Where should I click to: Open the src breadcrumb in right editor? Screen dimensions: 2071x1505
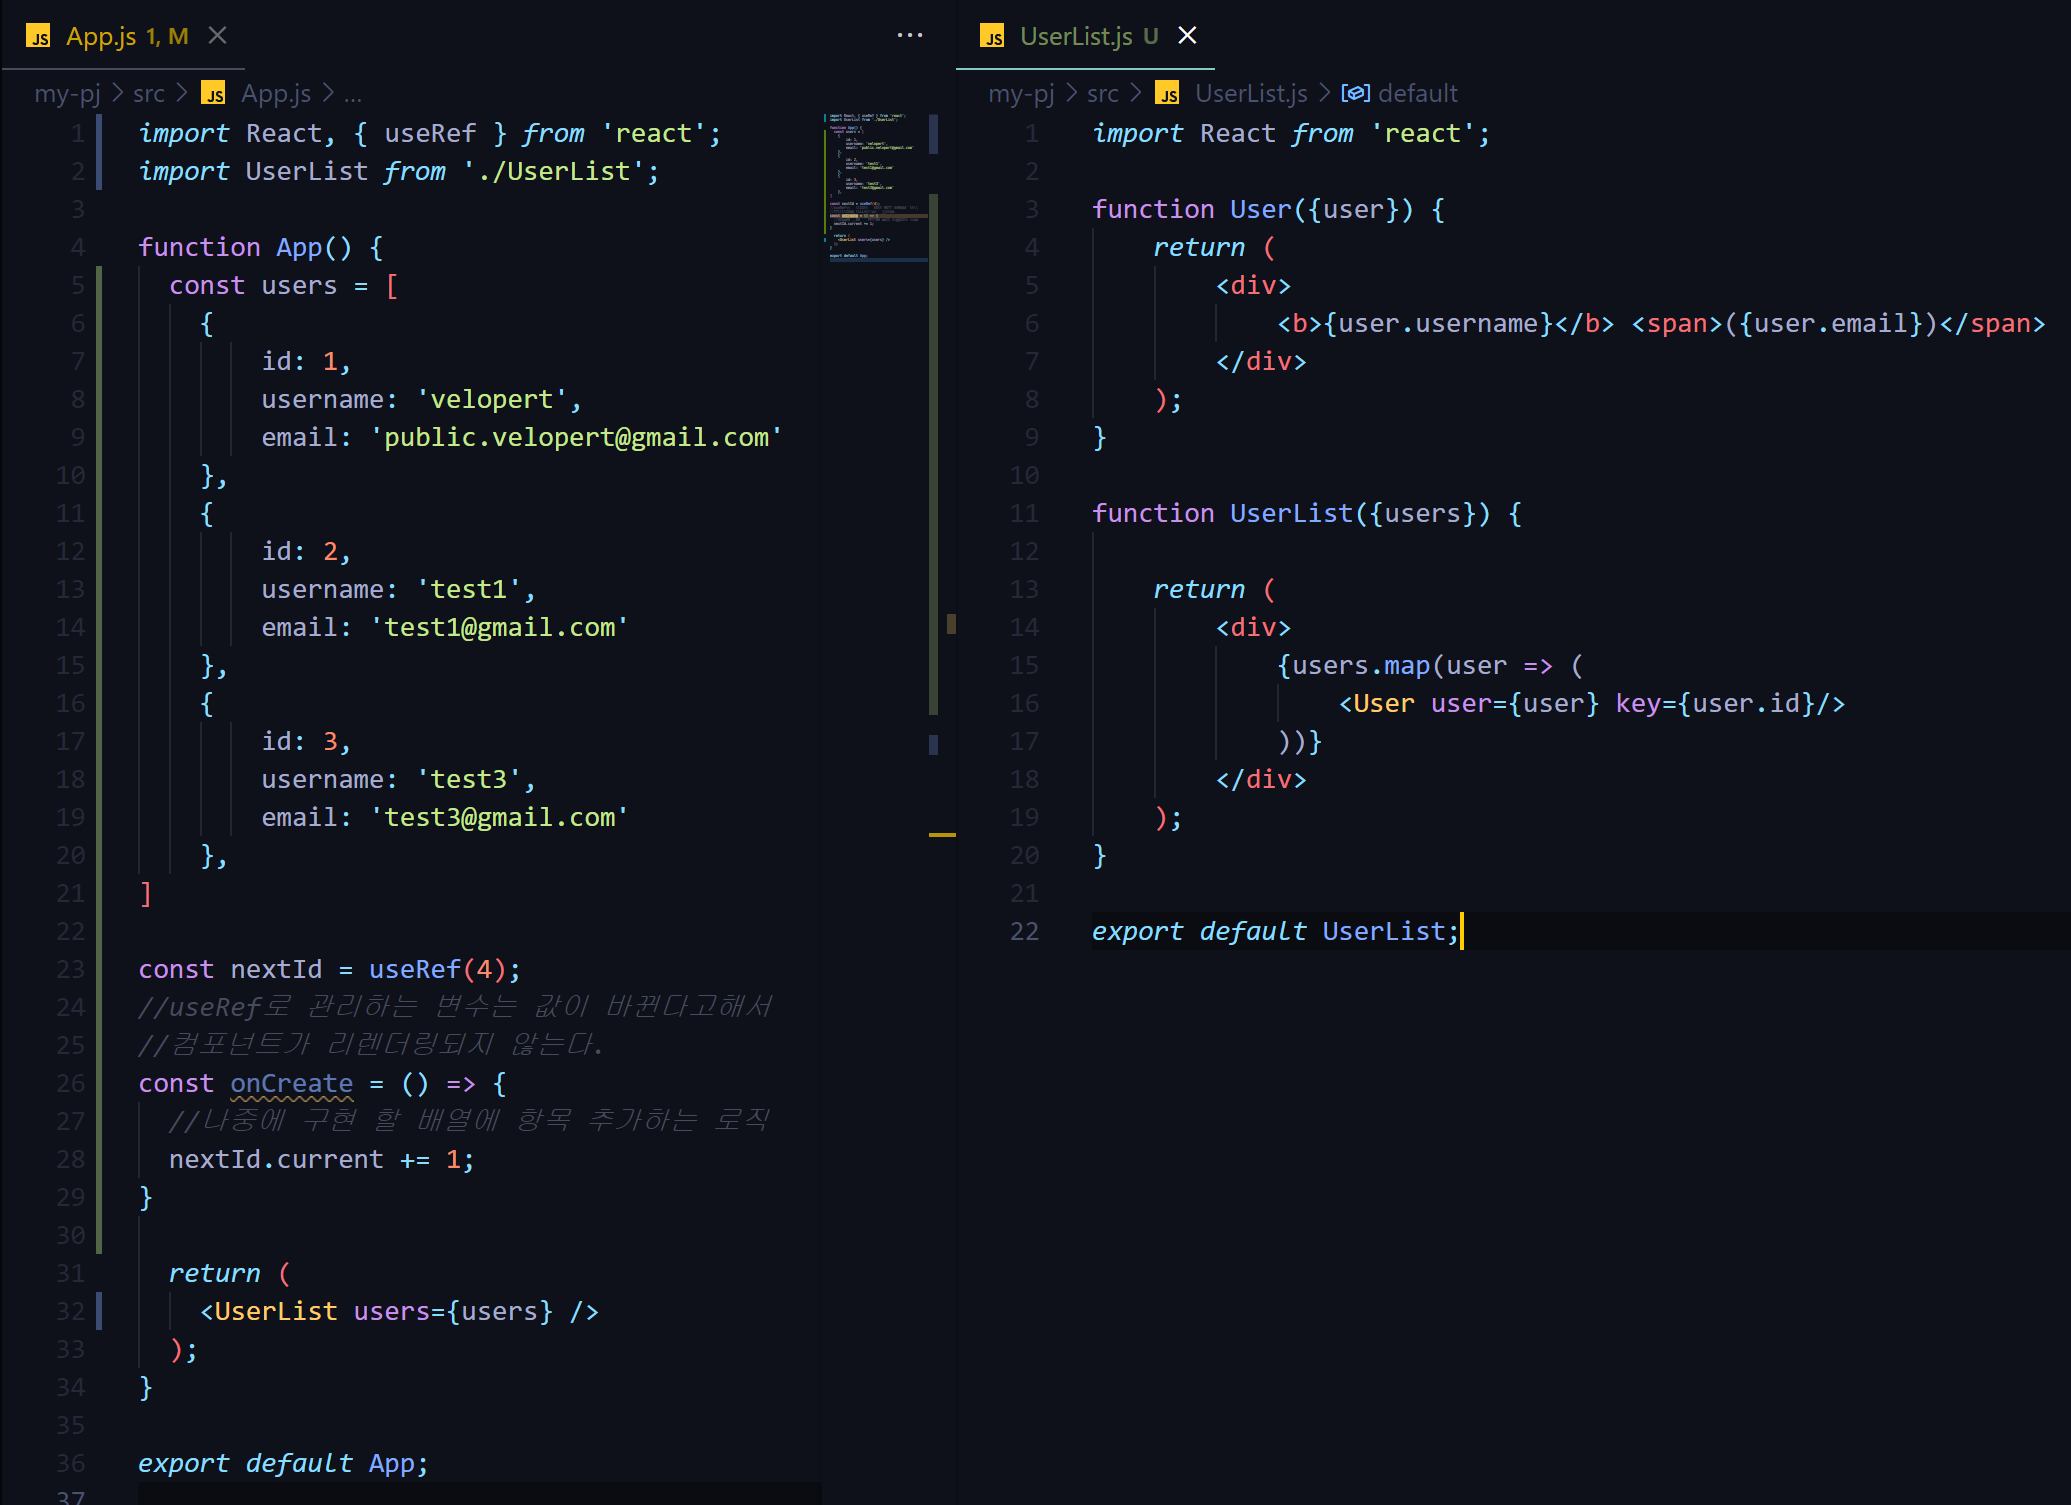click(x=1102, y=94)
